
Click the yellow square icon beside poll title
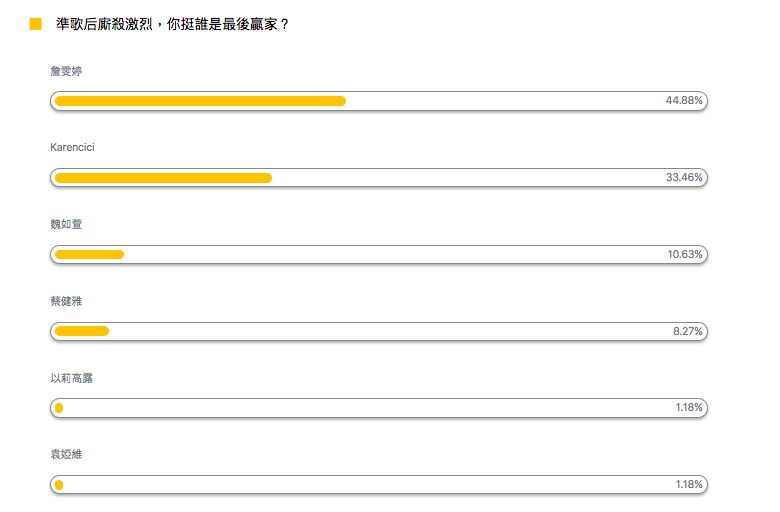[35, 24]
